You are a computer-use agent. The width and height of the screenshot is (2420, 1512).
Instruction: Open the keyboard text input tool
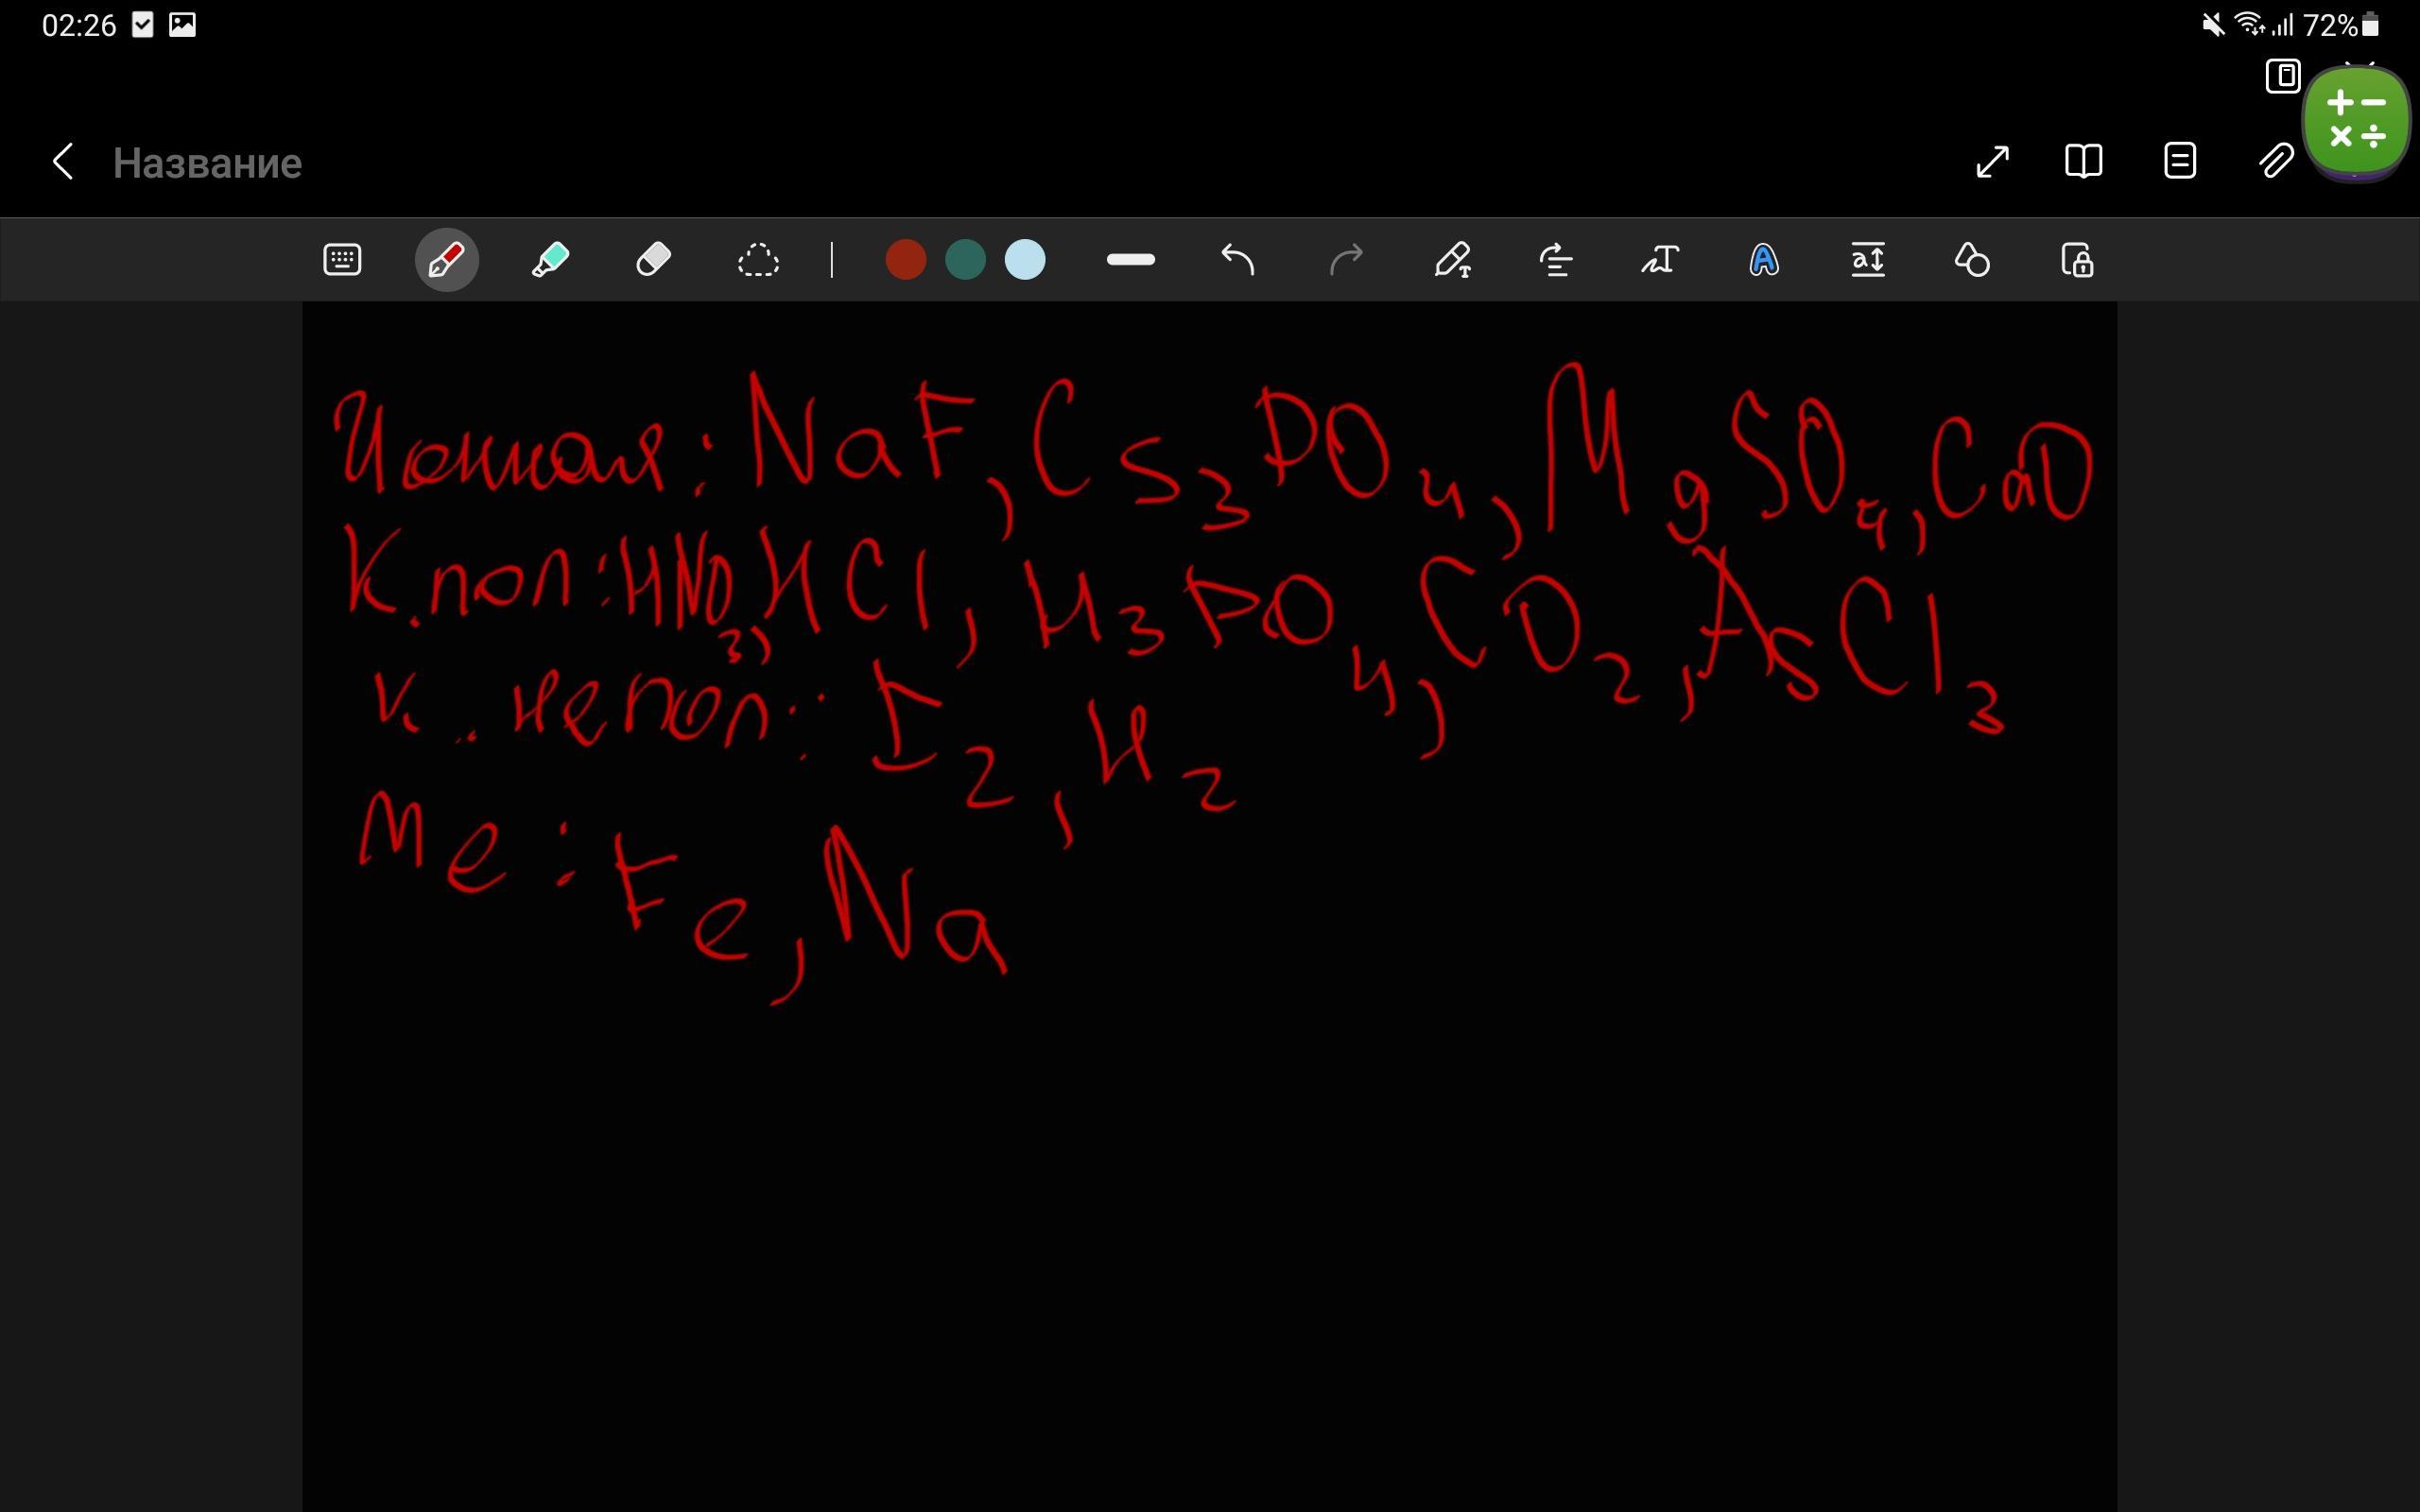coord(342,260)
